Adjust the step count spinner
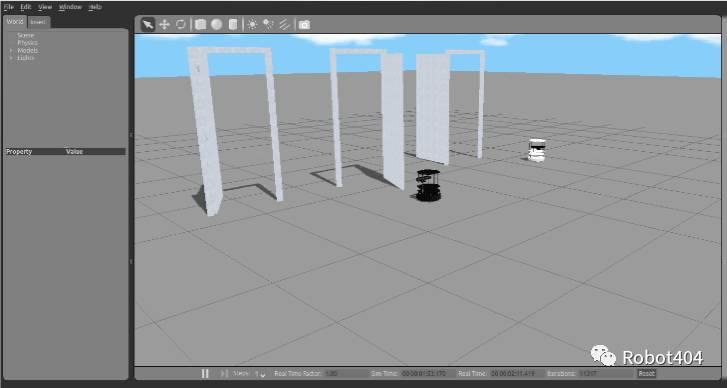 pyautogui.click(x=261, y=374)
